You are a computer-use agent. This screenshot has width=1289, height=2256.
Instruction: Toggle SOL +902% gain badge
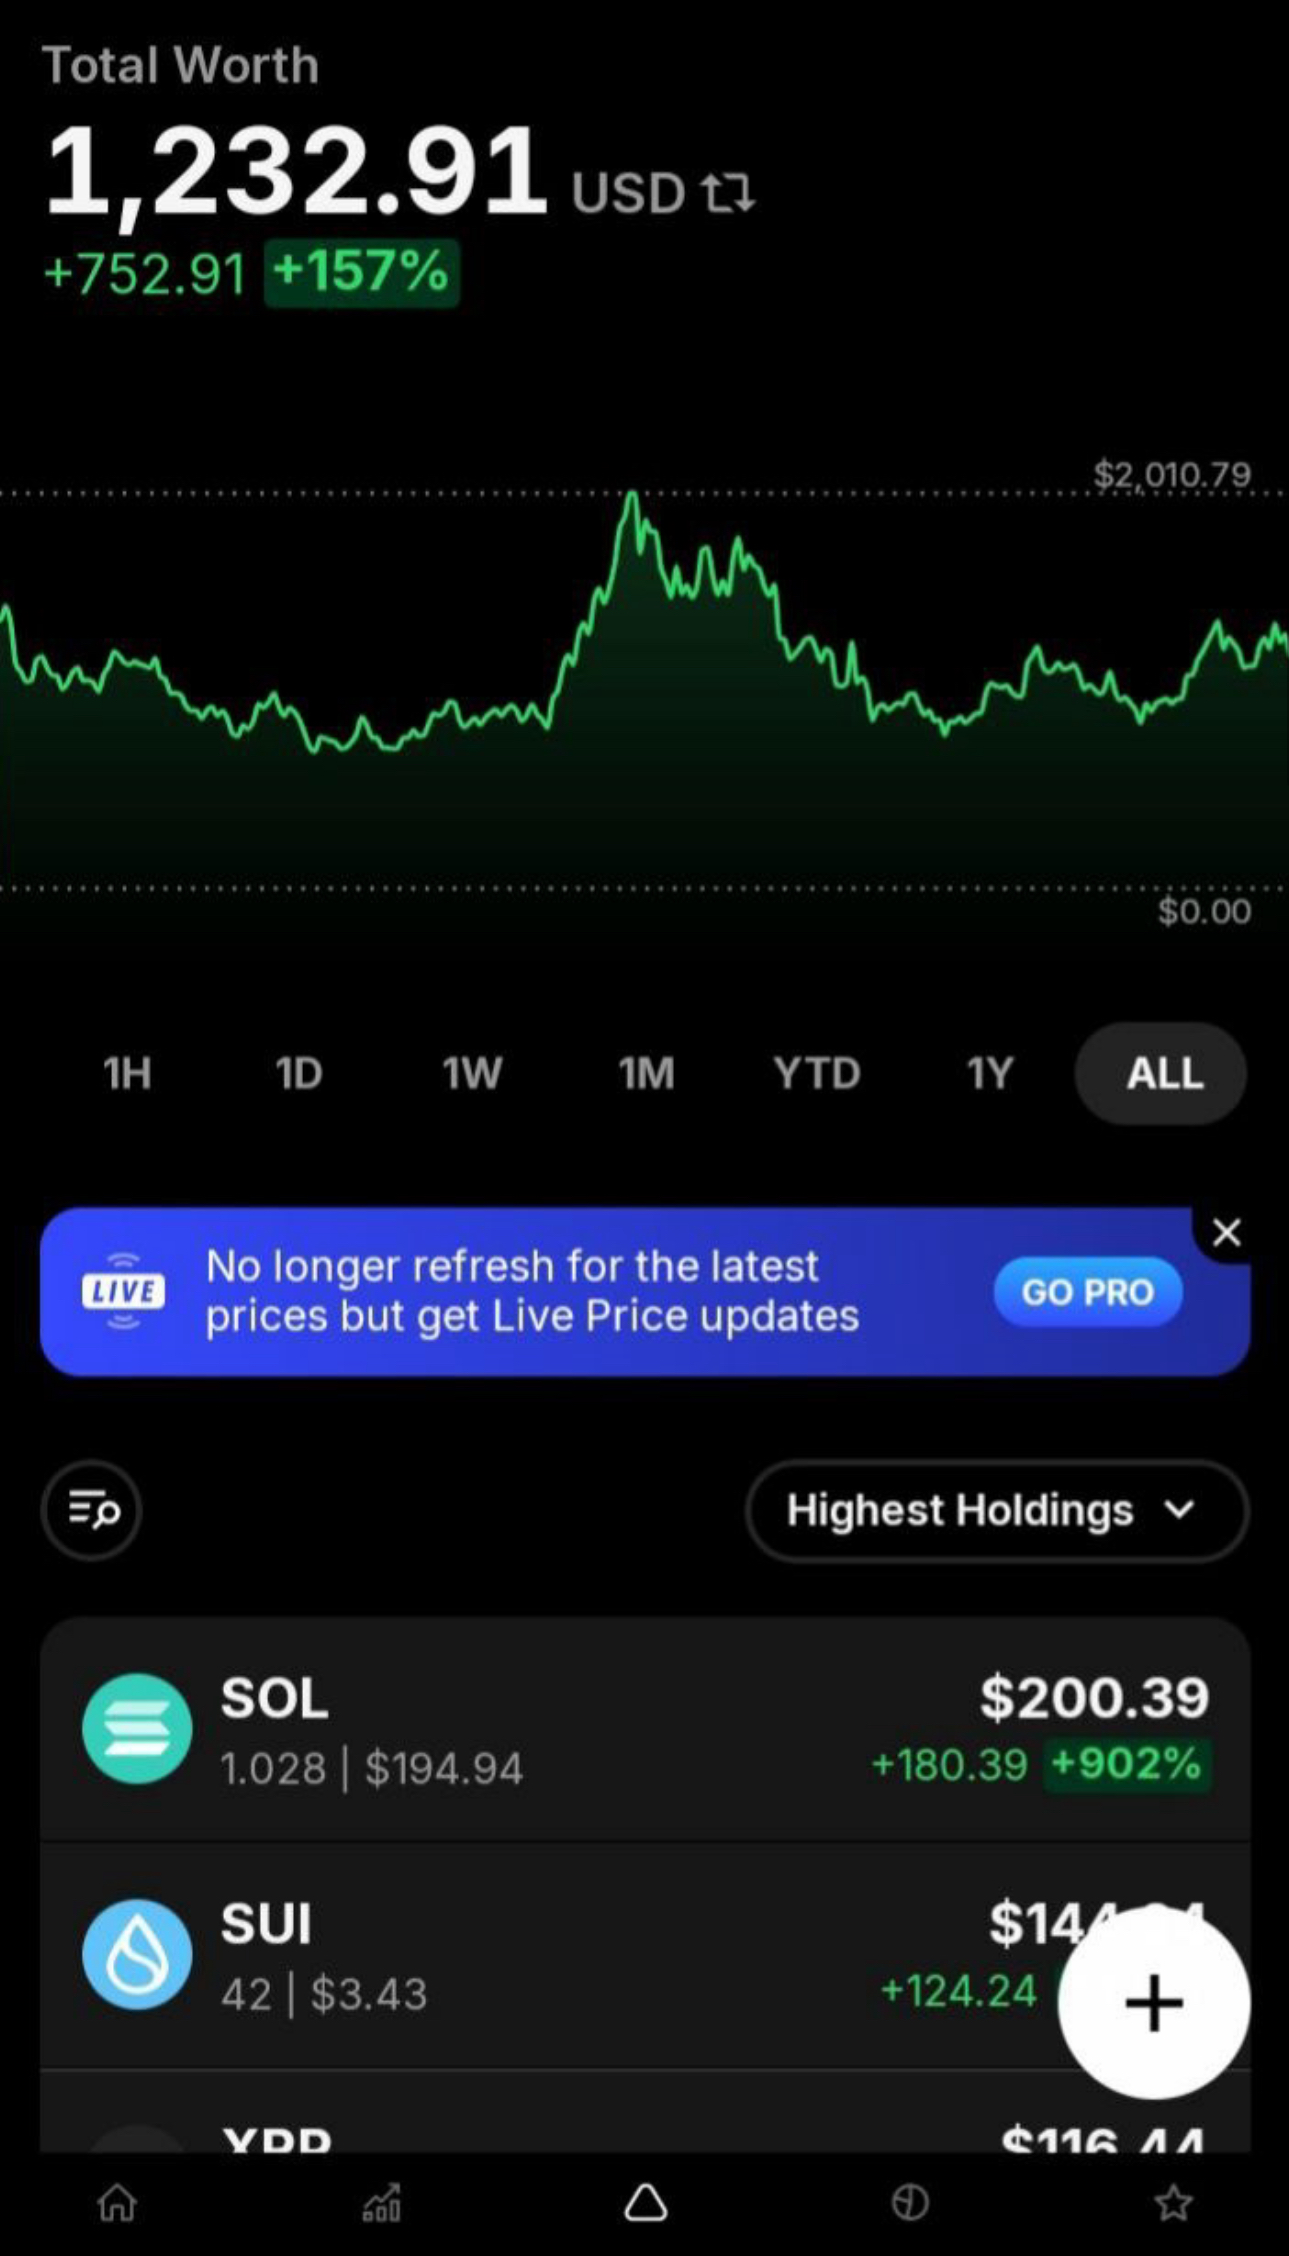pos(1127,1764)
